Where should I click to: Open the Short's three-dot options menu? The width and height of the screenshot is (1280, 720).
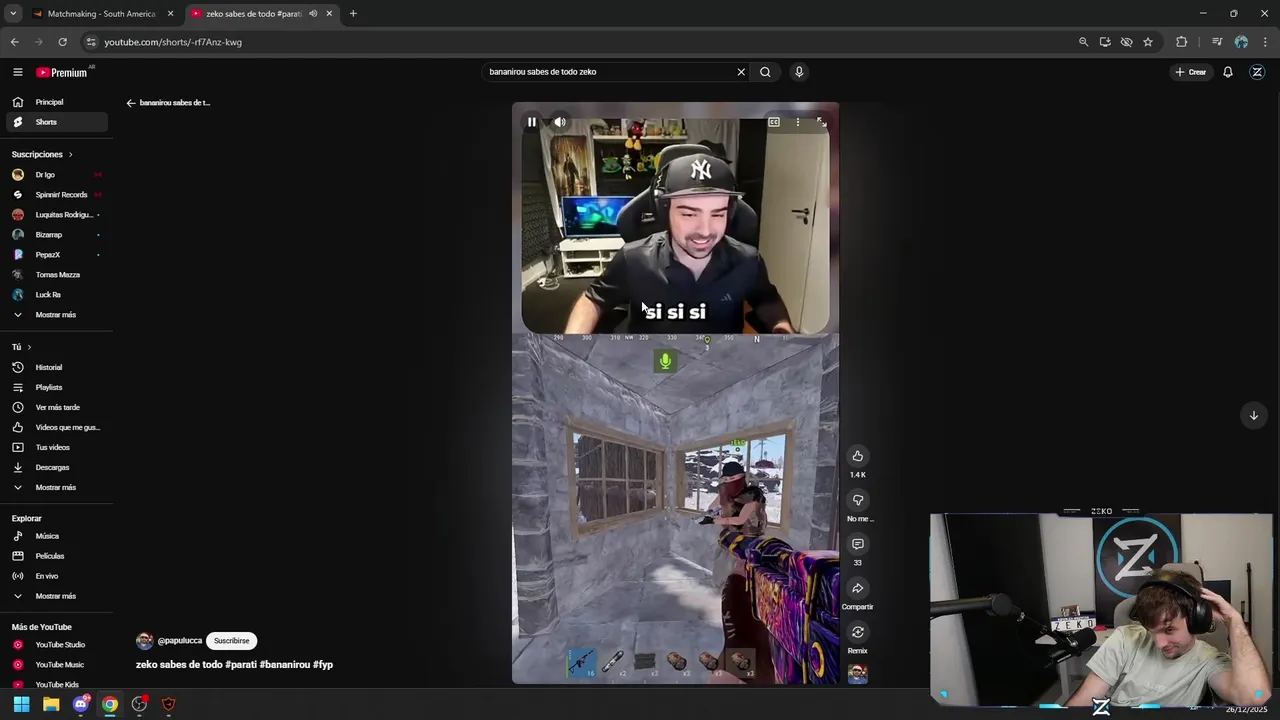click(797, 122)
